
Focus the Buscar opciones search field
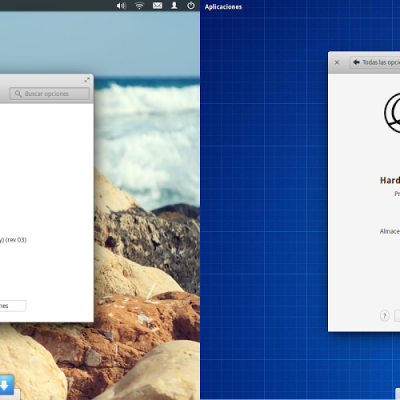50,94
